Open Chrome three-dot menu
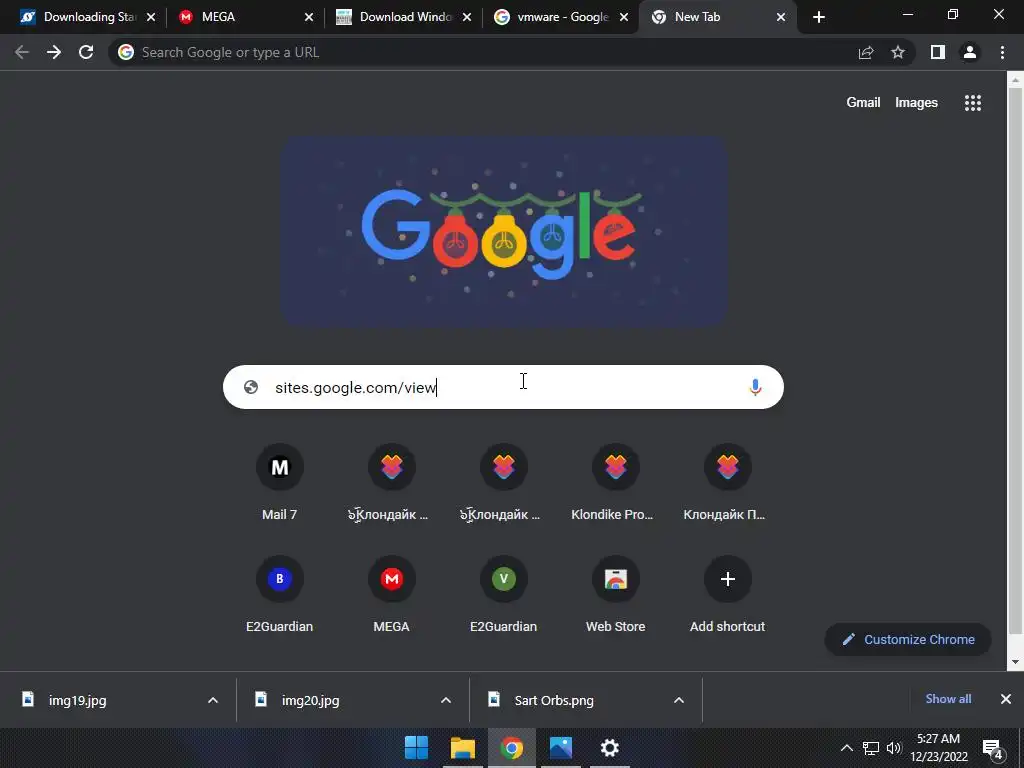1024x768 pixels. [1002, 52]
